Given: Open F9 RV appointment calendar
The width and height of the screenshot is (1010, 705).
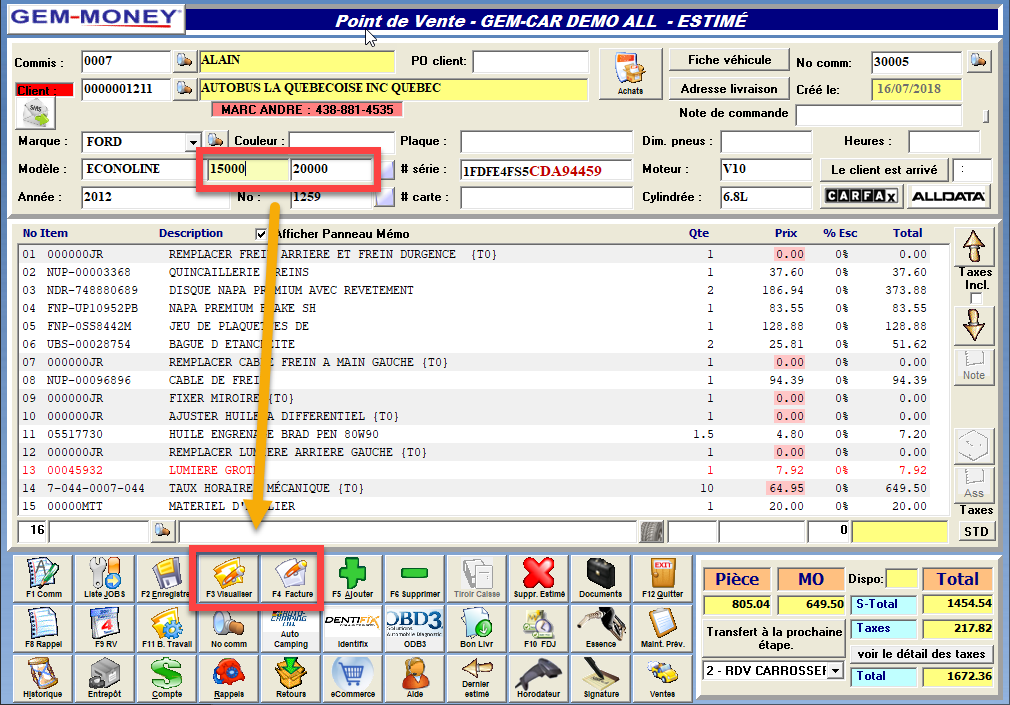Looking at the screenshot, I should pyautogui.click(x=104, y=627).
